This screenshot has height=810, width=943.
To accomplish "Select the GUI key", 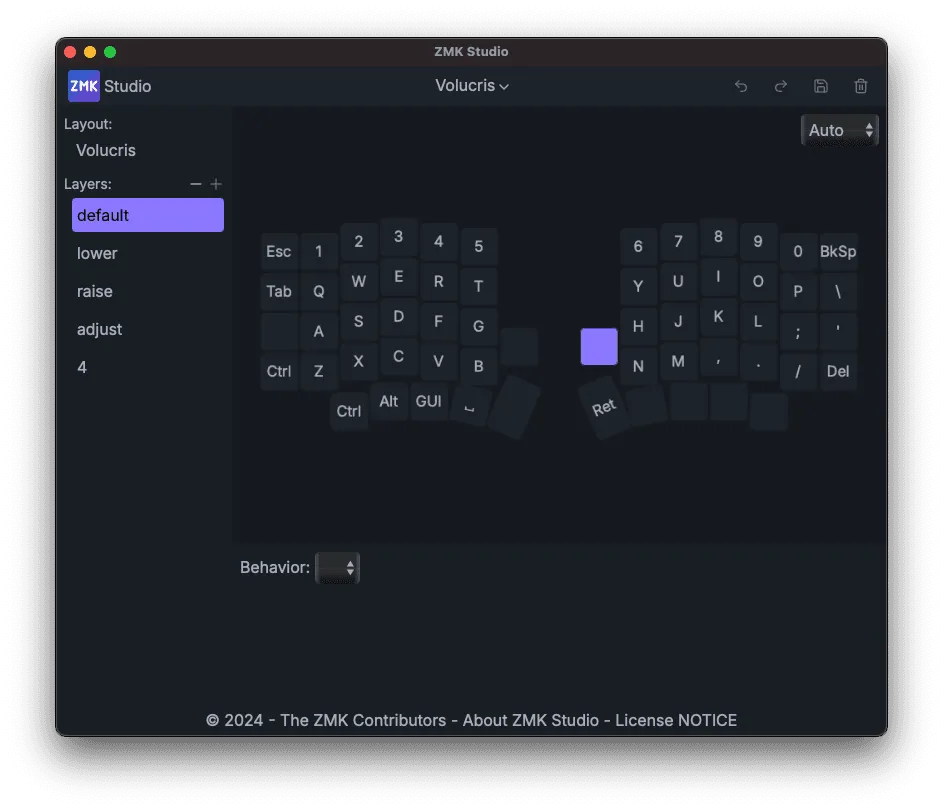I will (x=429, y=401).
